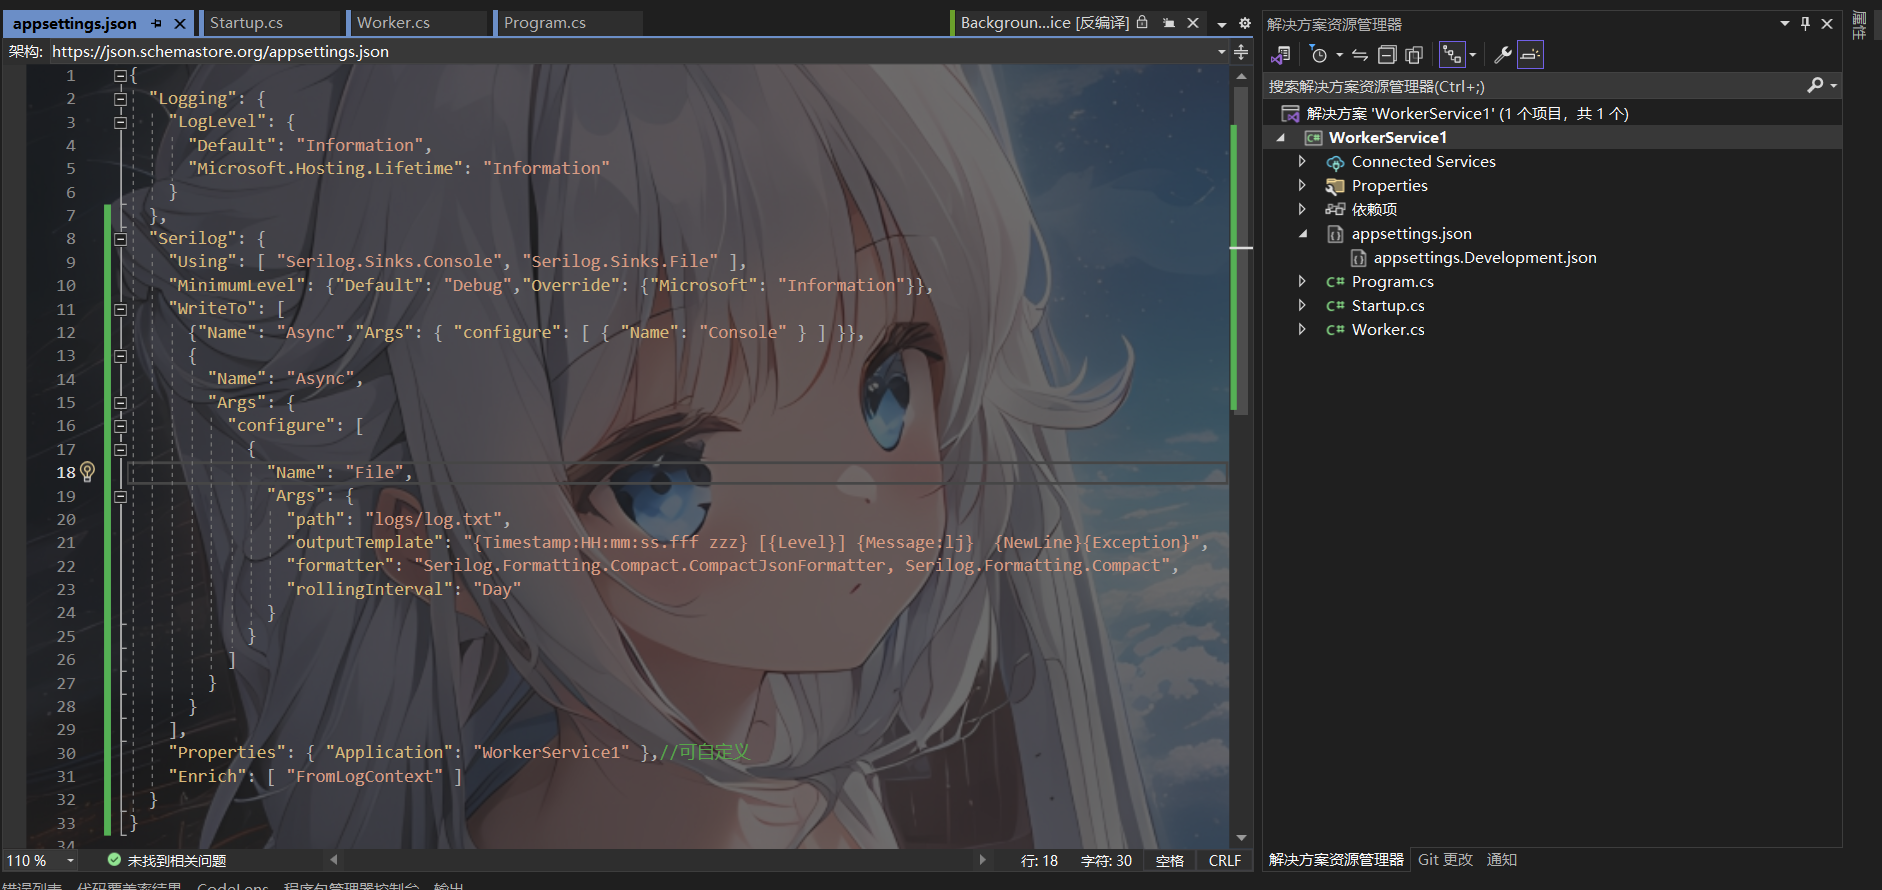
Task: Click the horizontal scrollbar left arrow
Action: click(x=334, y=859)
